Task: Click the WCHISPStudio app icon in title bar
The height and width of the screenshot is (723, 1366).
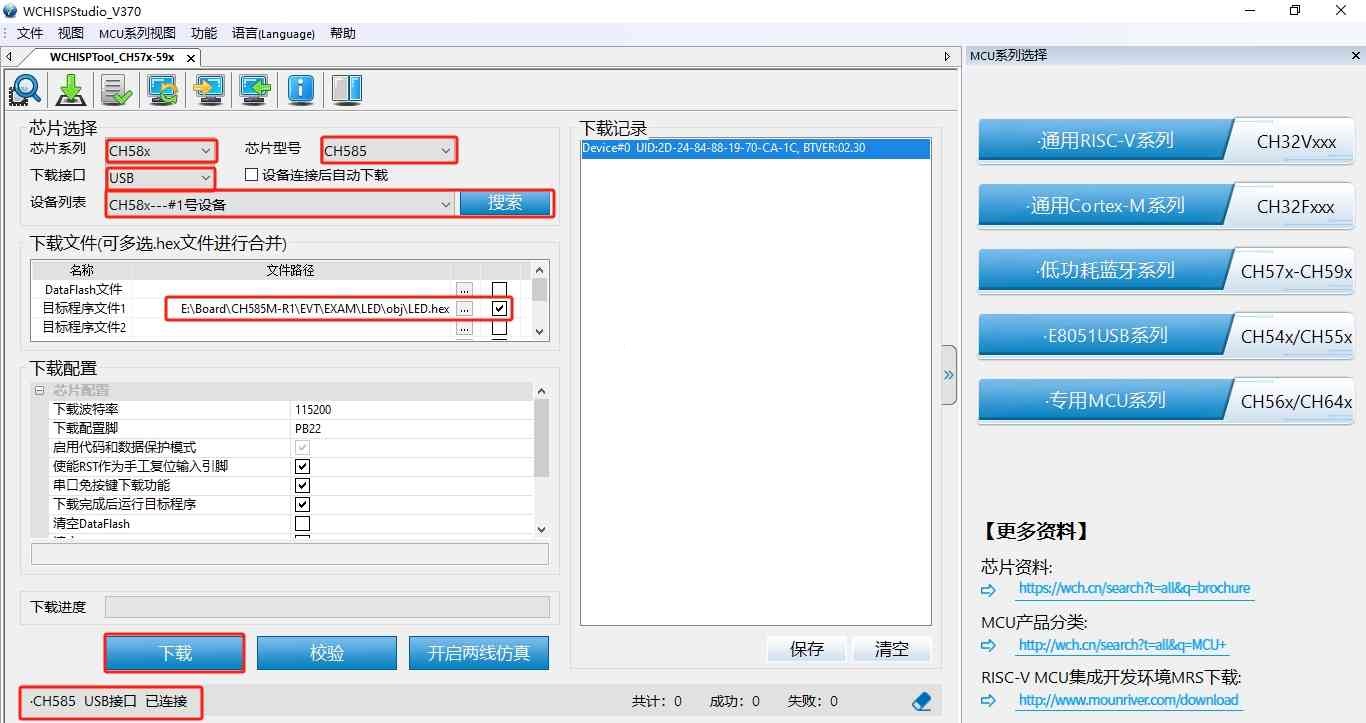Action: (11, 10)
